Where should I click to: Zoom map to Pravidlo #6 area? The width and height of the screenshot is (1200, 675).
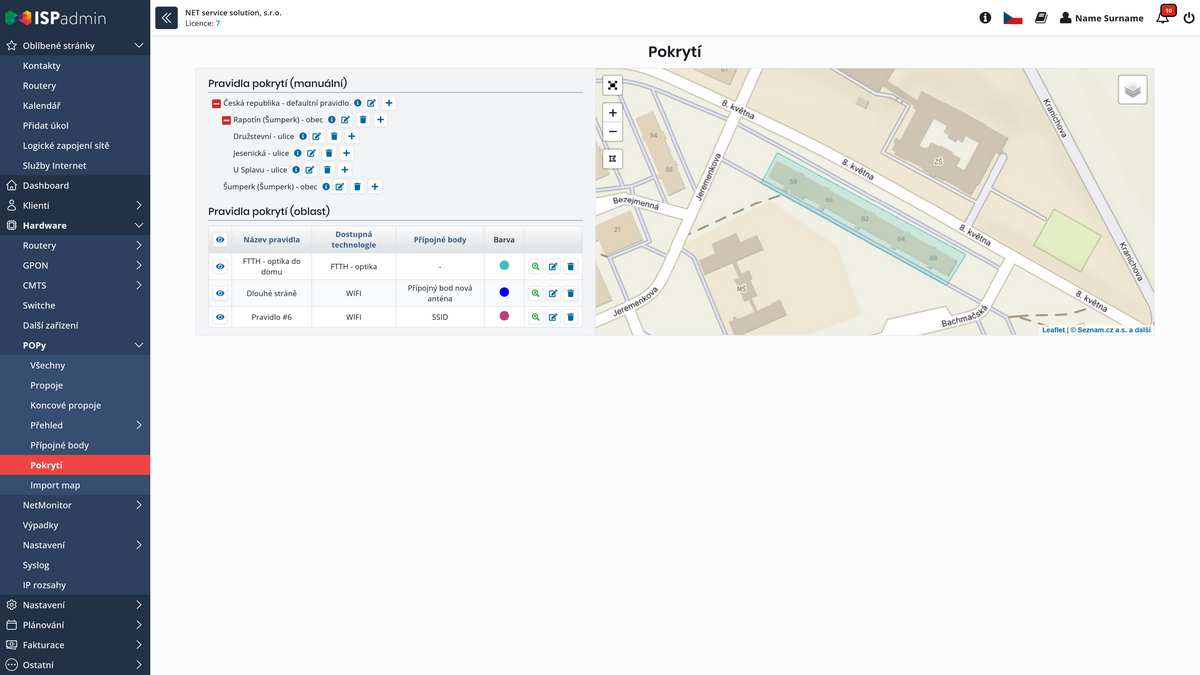[535, 317]
